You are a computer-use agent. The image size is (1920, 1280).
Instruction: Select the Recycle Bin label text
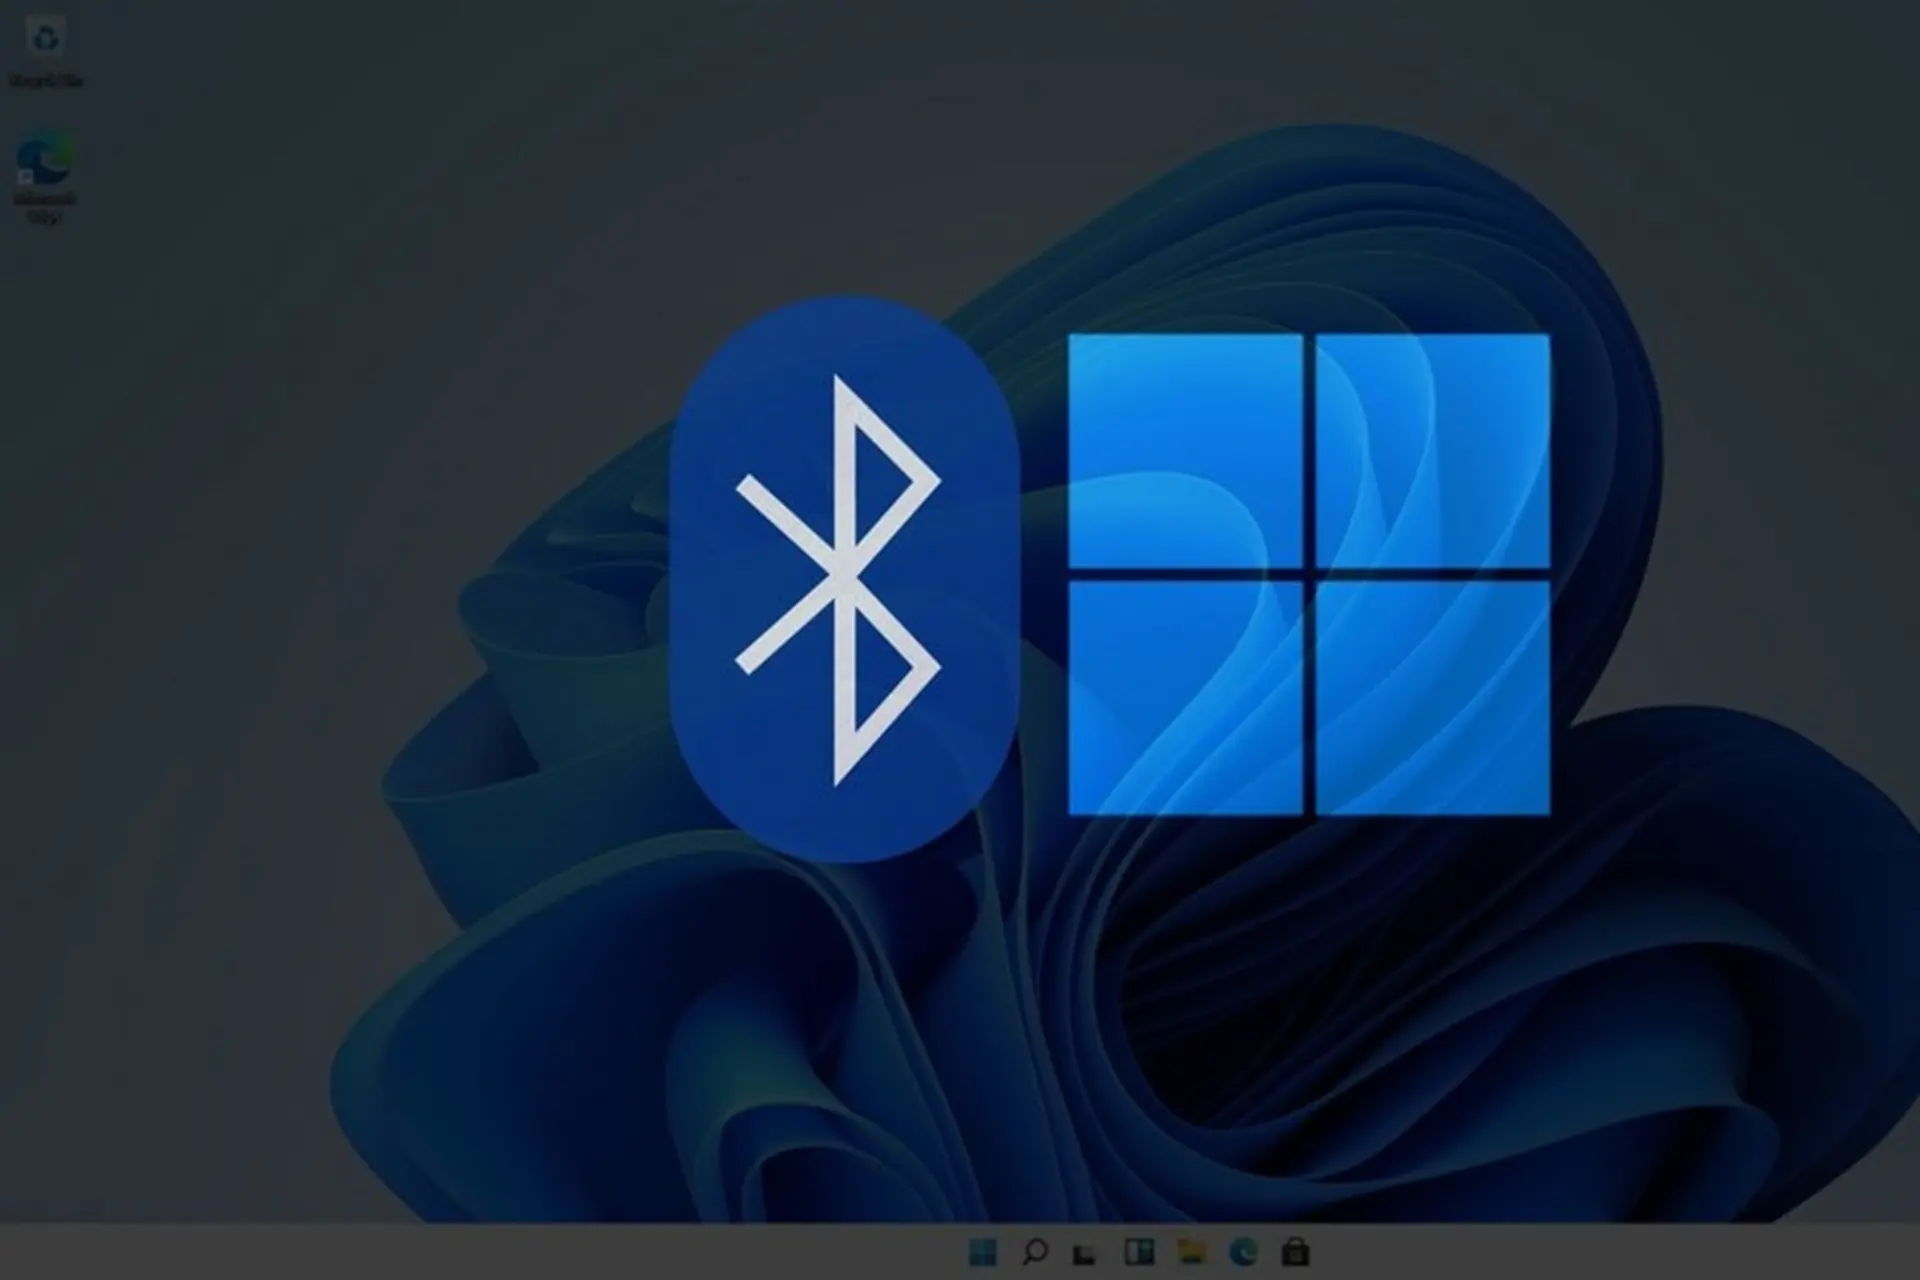45,78
